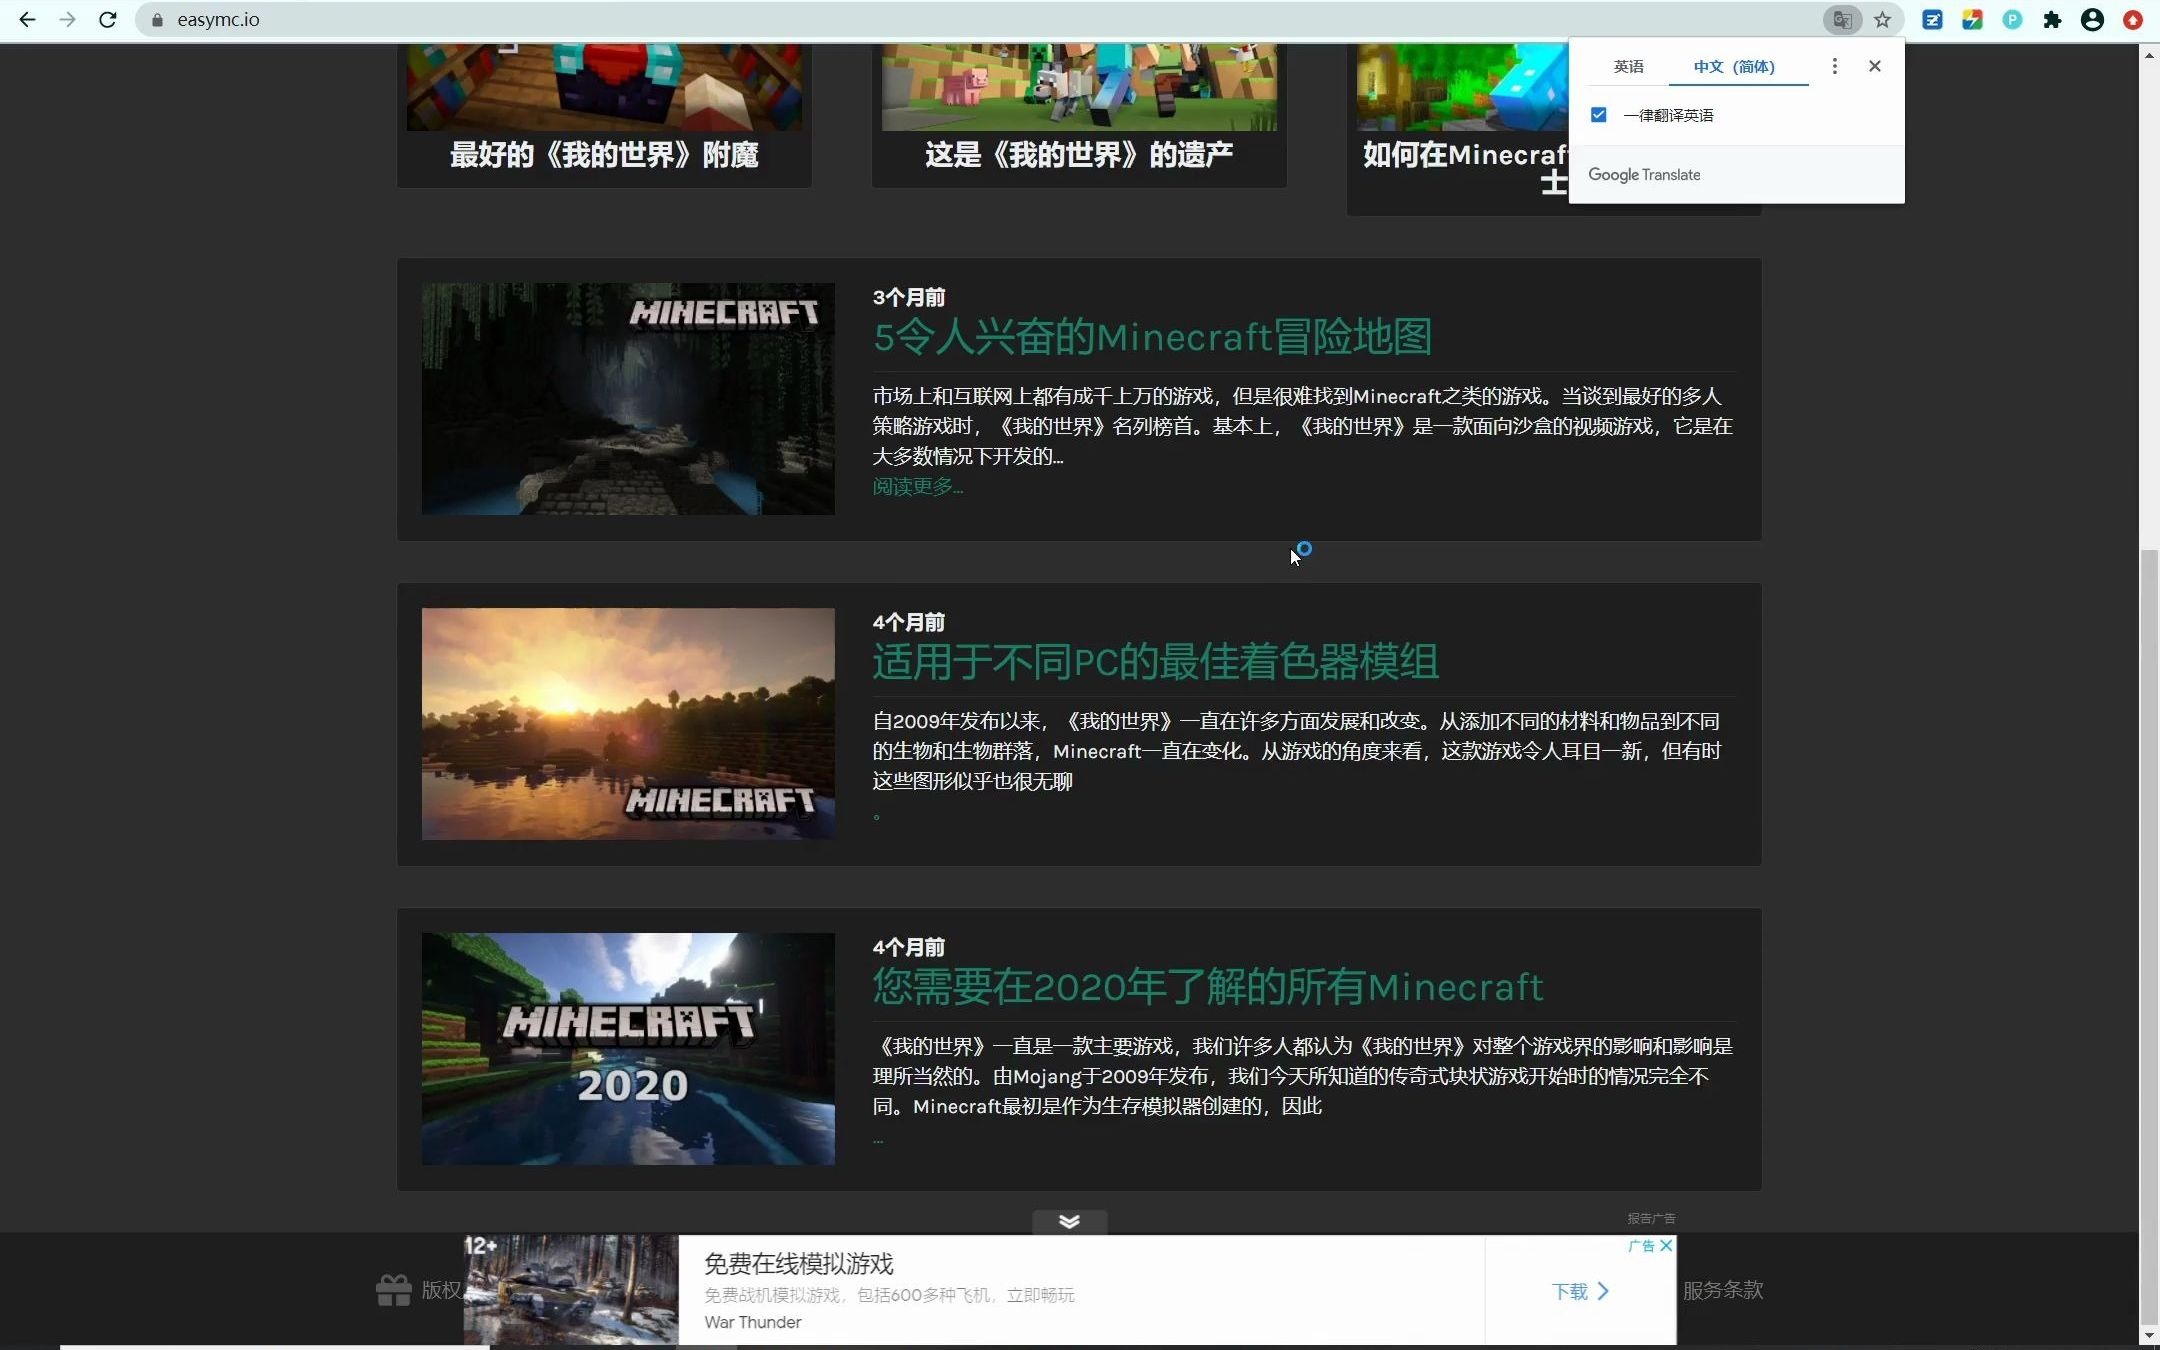Select the 中文（简体）tab
2160x1350 pixels.
(1736, 66)
